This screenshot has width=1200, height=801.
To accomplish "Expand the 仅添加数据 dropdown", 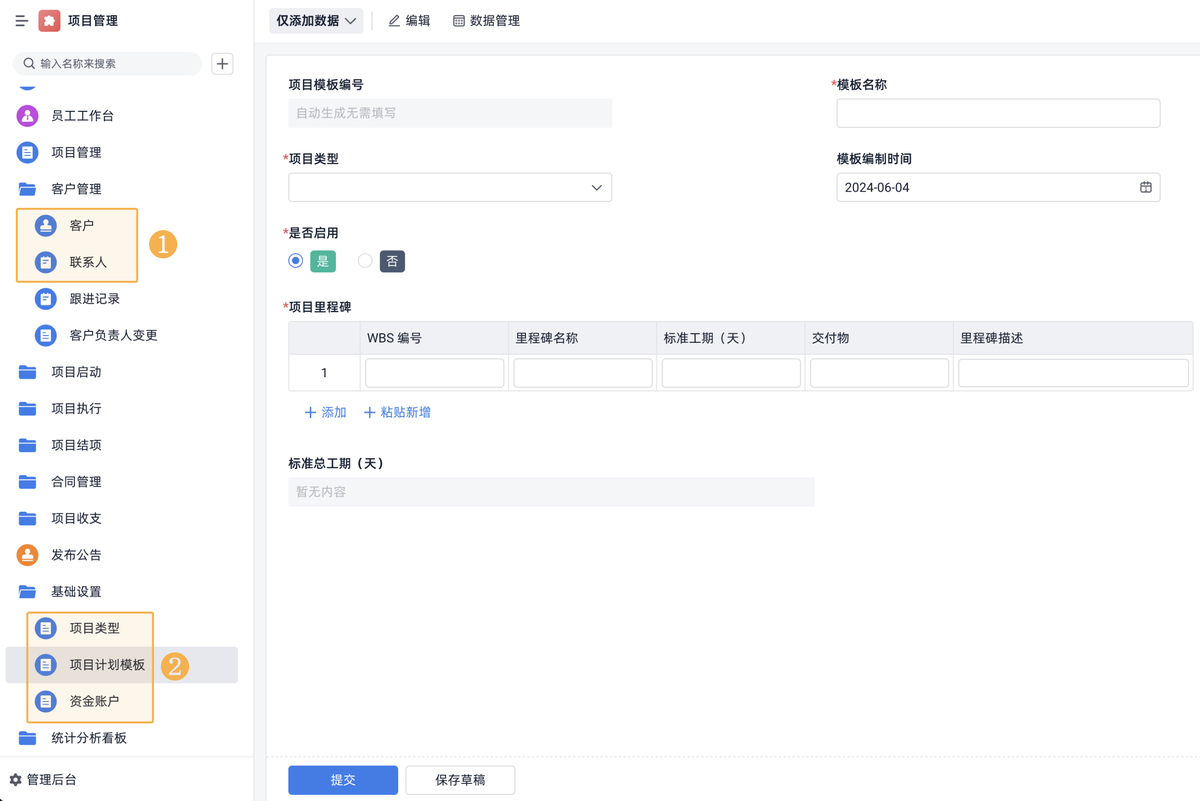I will [316, 21].
